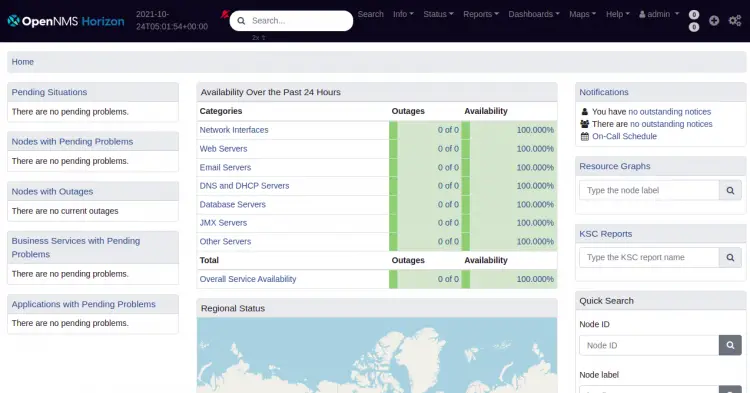Click the timestamp in the header
This screenshot has height=393, width=750.
tap(172, 21)
